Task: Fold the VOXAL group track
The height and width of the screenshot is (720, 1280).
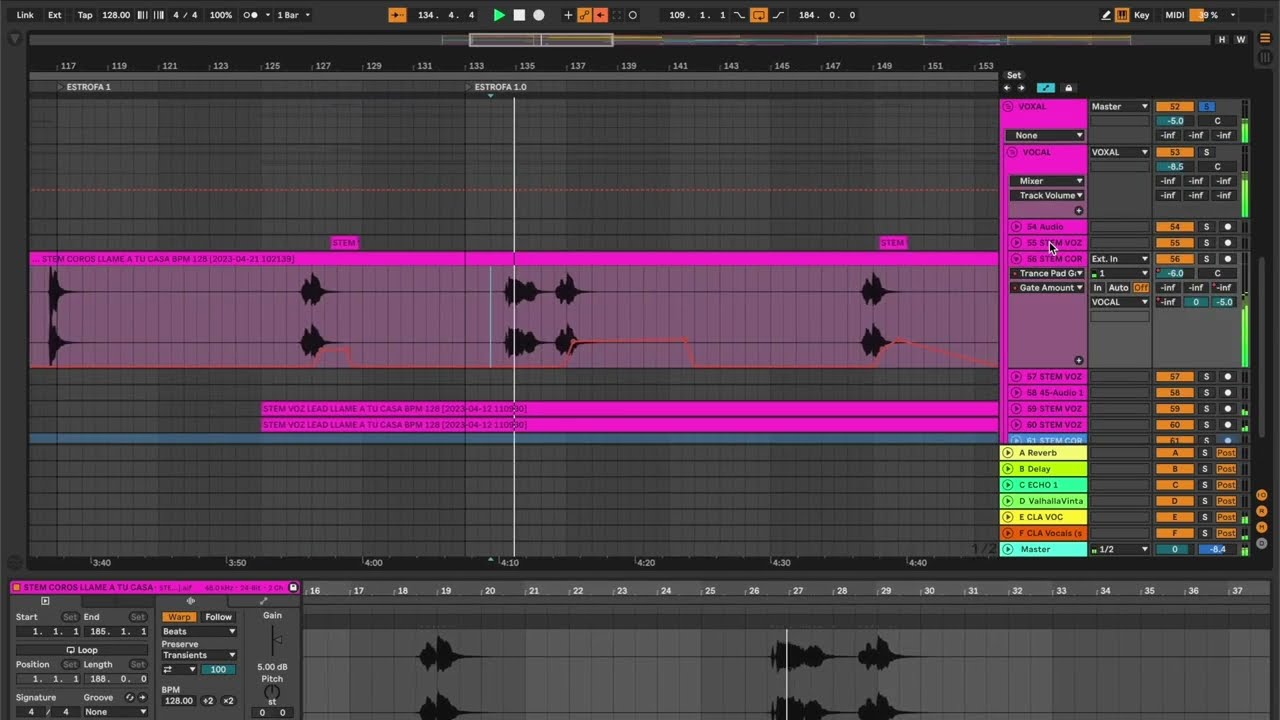Action: pos(1008,106)
